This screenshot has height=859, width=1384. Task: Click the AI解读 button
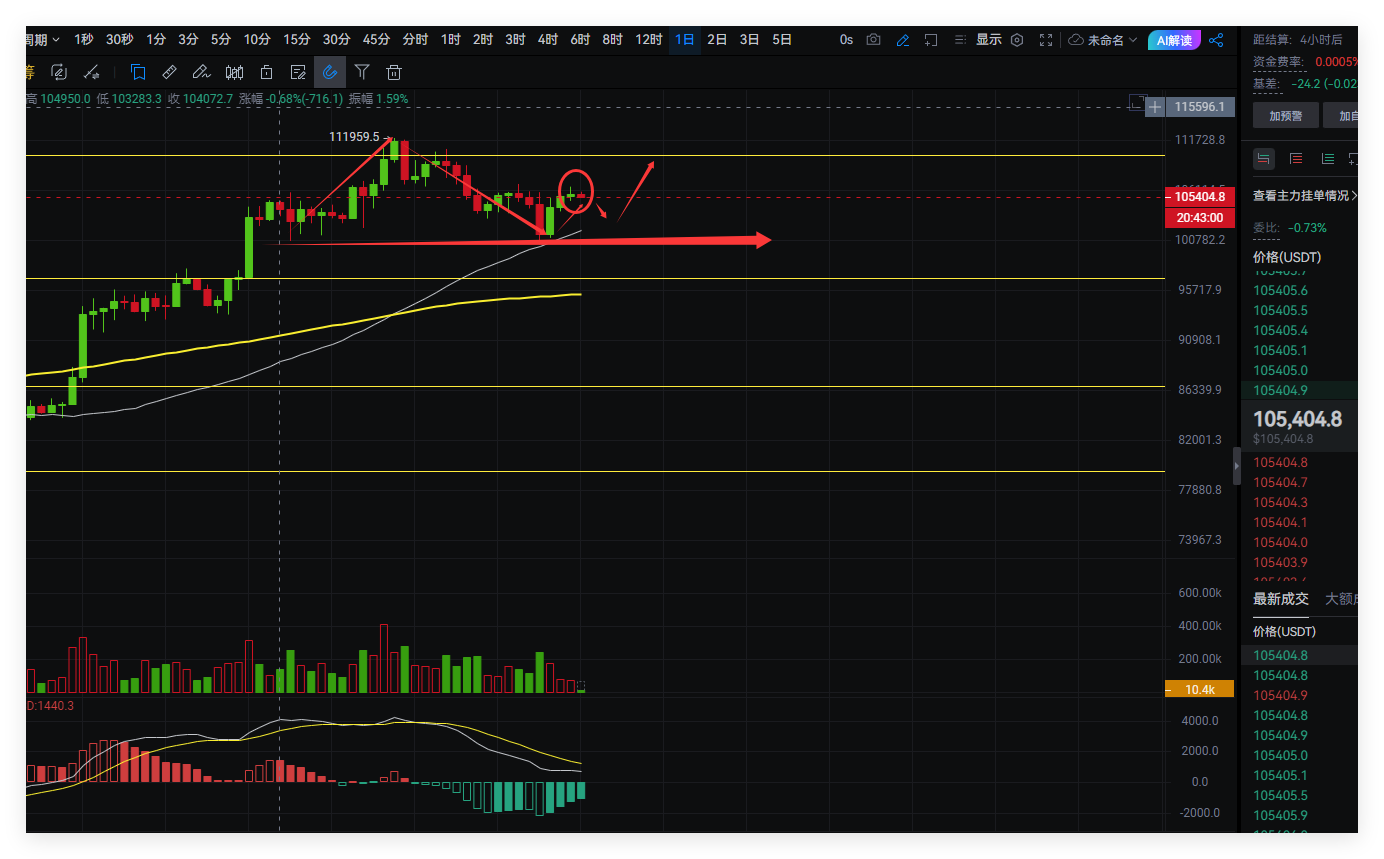click(x=1174, y=40)
